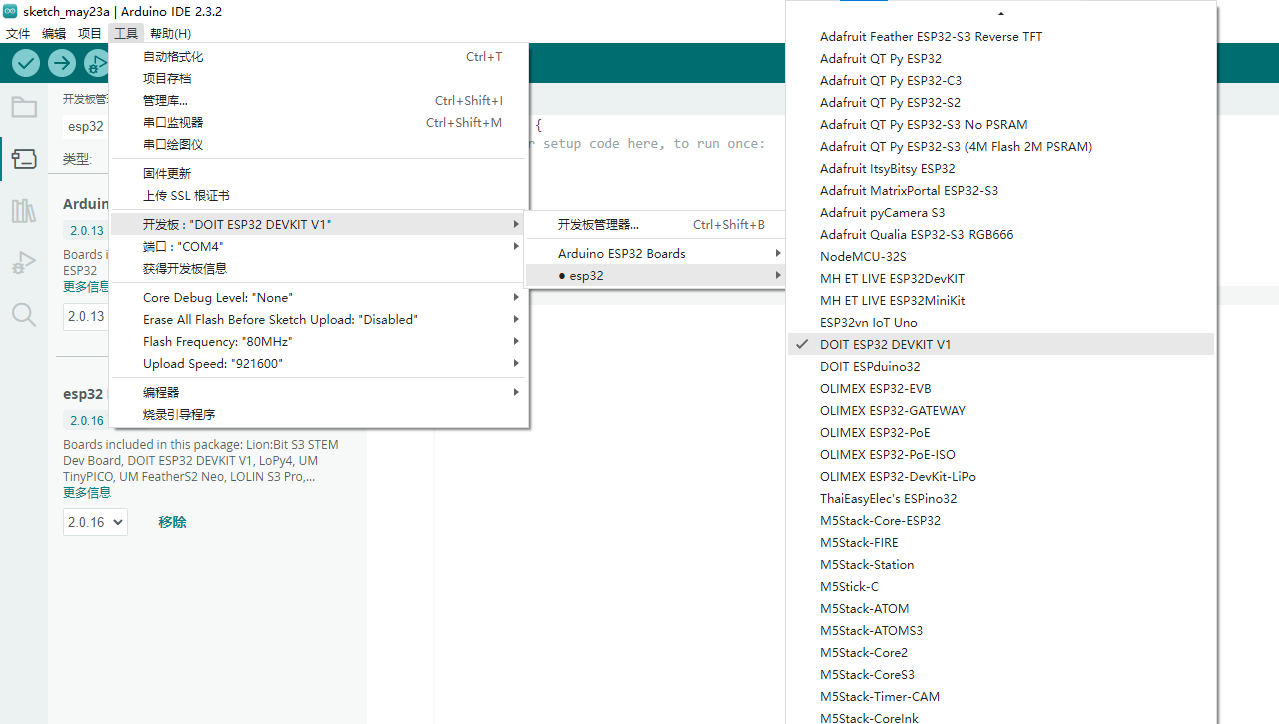
Task: Open the 帮助 menu
Action: point(170,33)
